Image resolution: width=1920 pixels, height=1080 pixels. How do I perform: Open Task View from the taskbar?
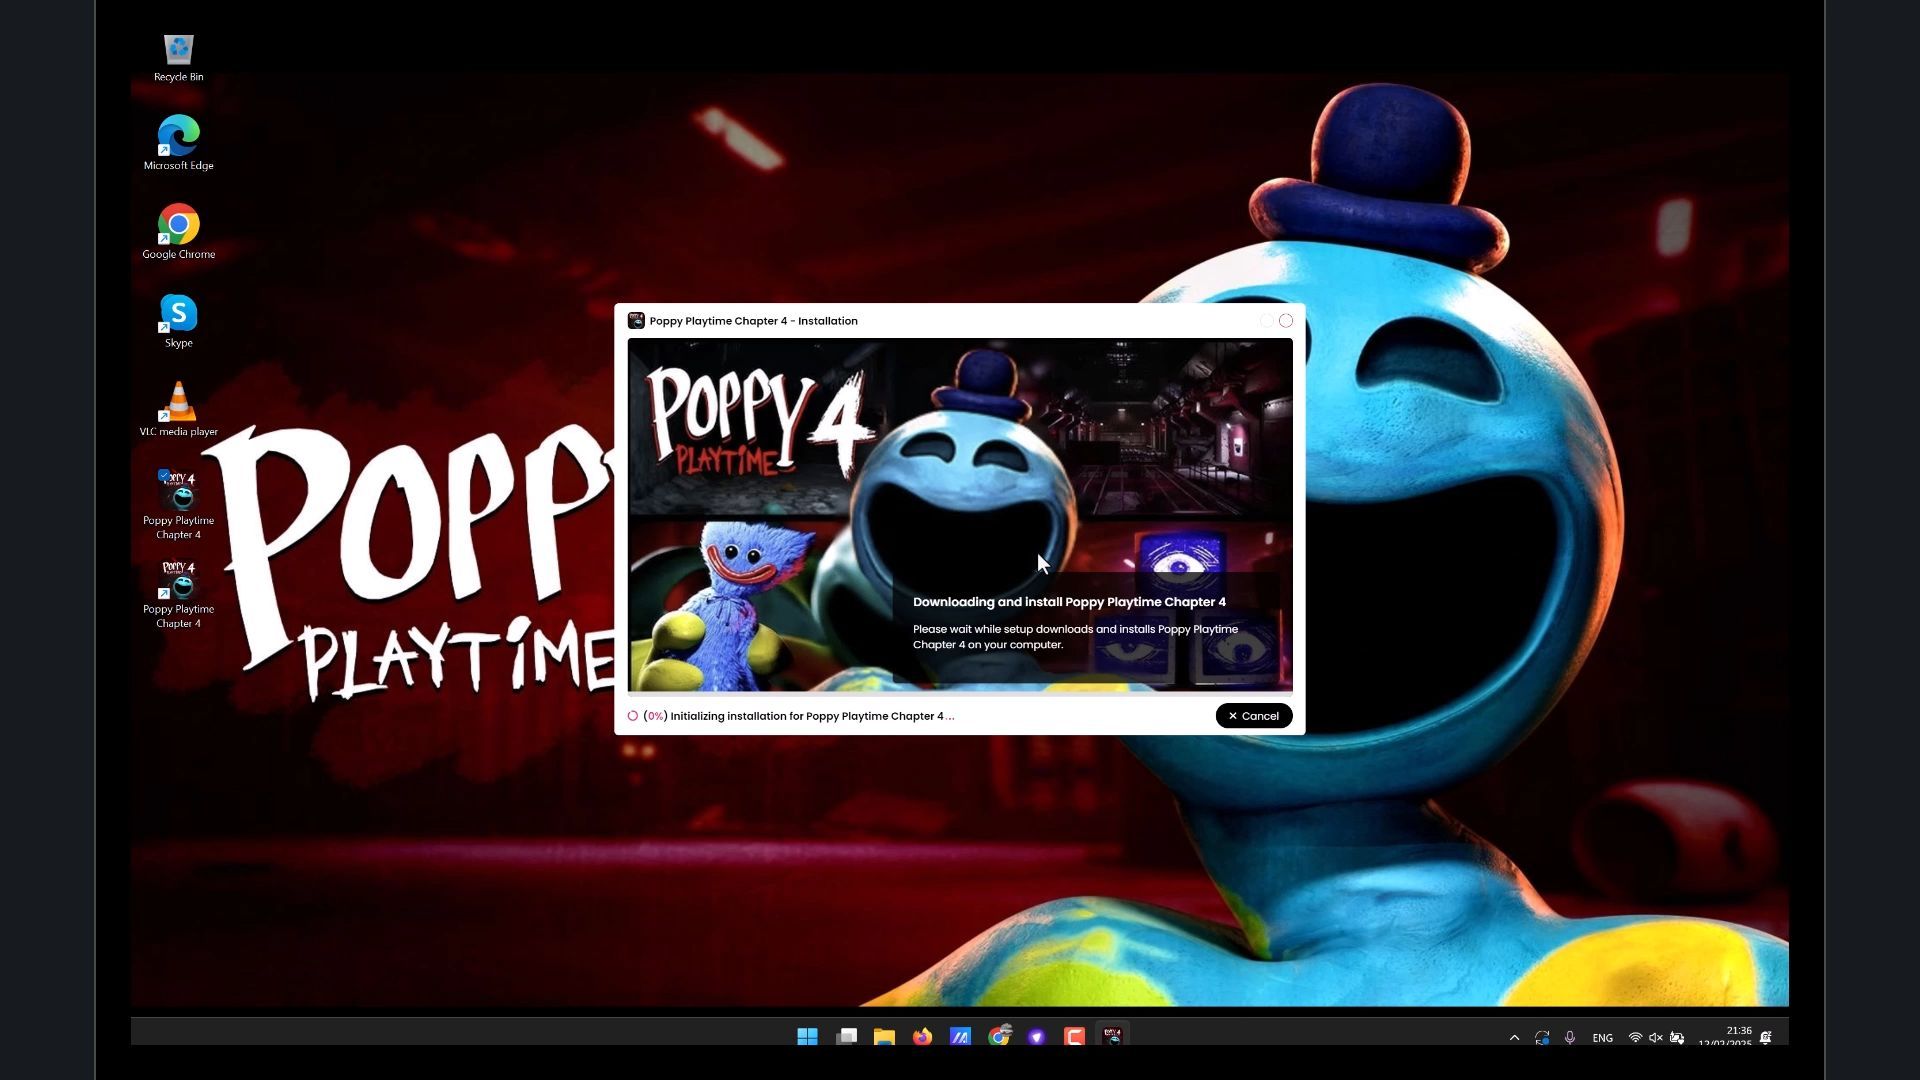pyautogui.click(x=846, y=1036)
